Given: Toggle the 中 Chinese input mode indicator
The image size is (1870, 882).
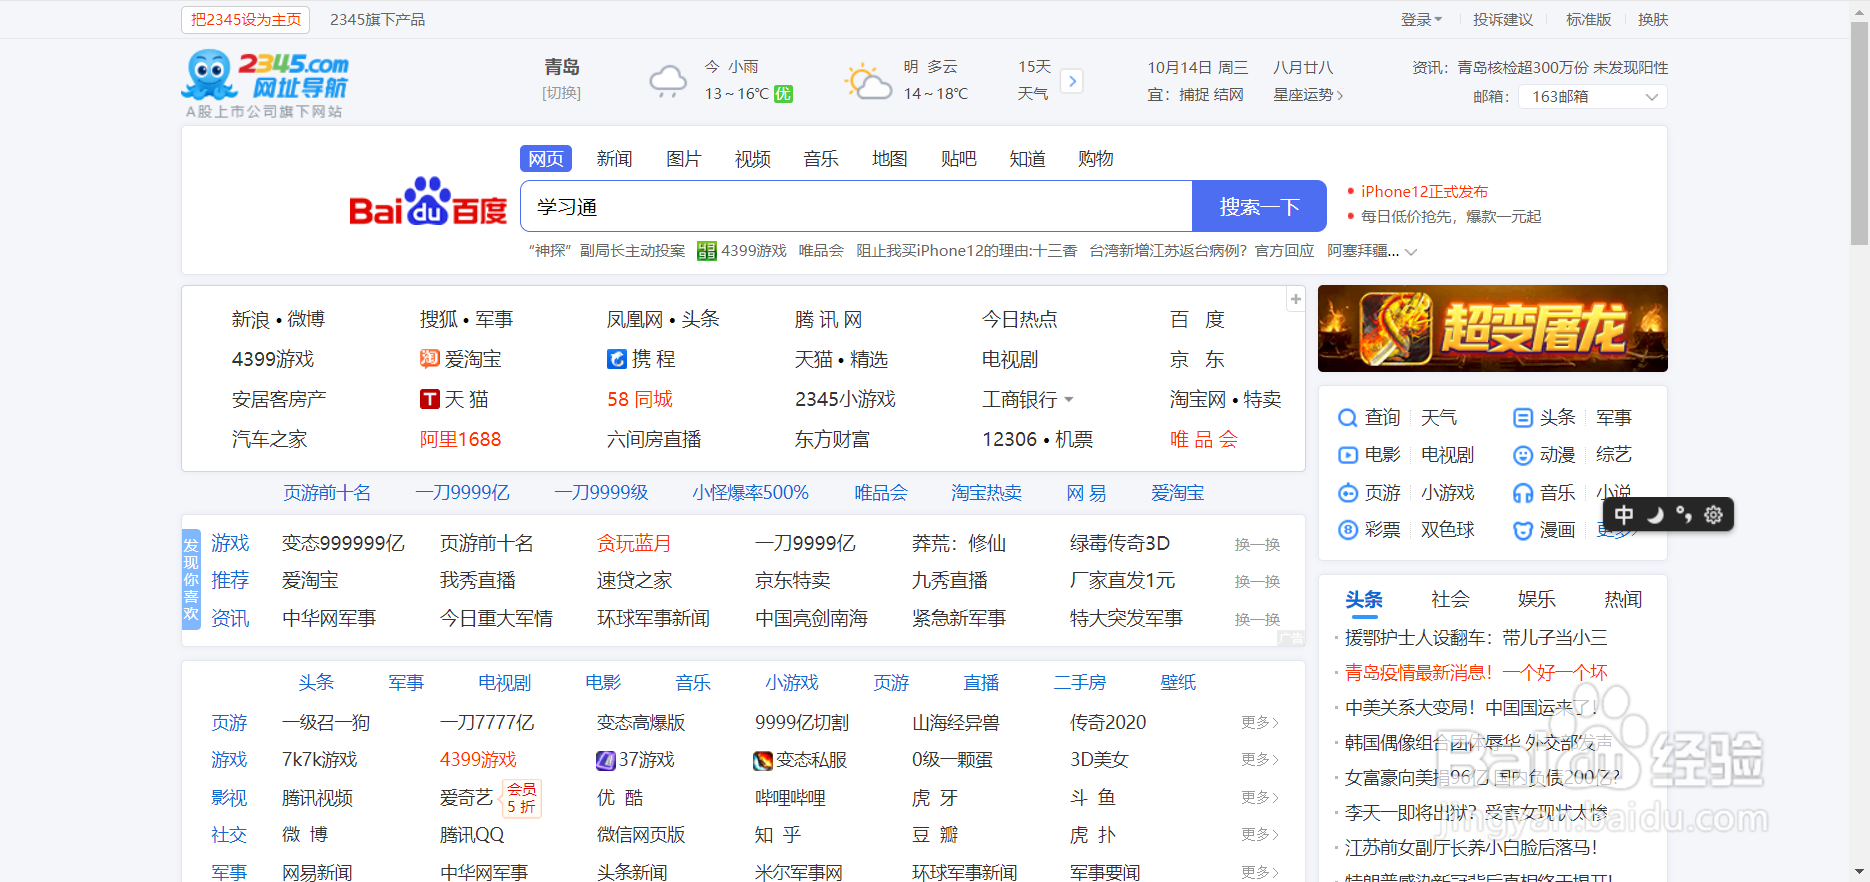Looking at the screenshot, I should 1624,515.
